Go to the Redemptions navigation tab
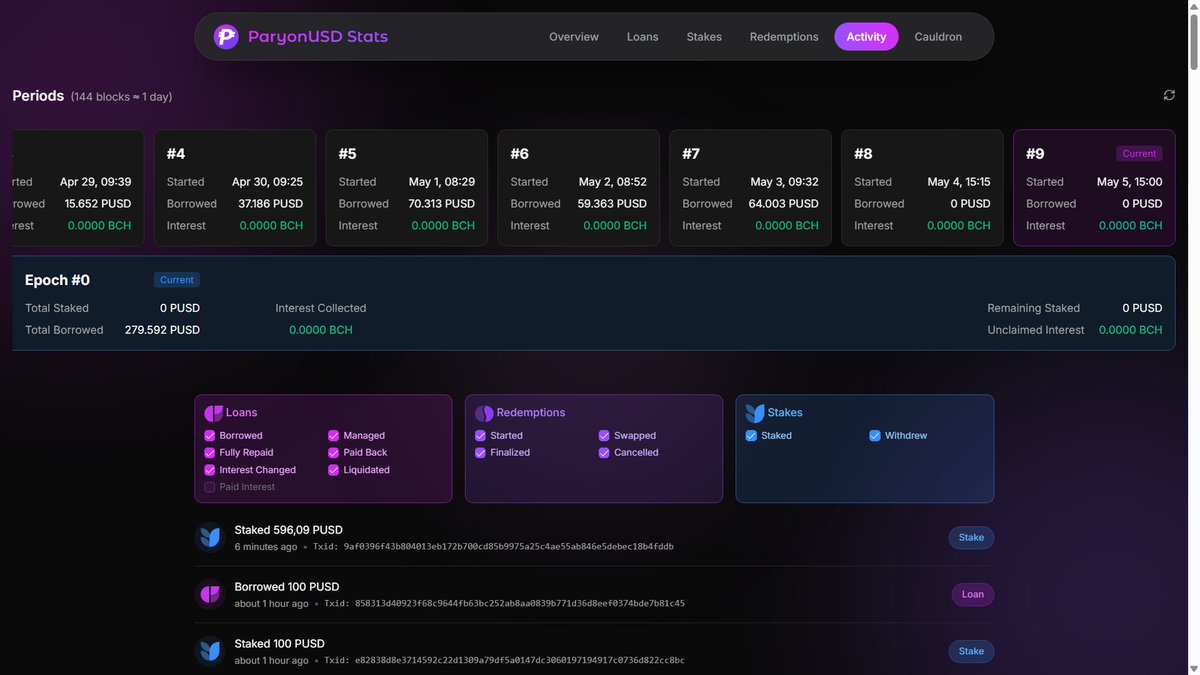1200x675 pixels. (x=784, y=37)
